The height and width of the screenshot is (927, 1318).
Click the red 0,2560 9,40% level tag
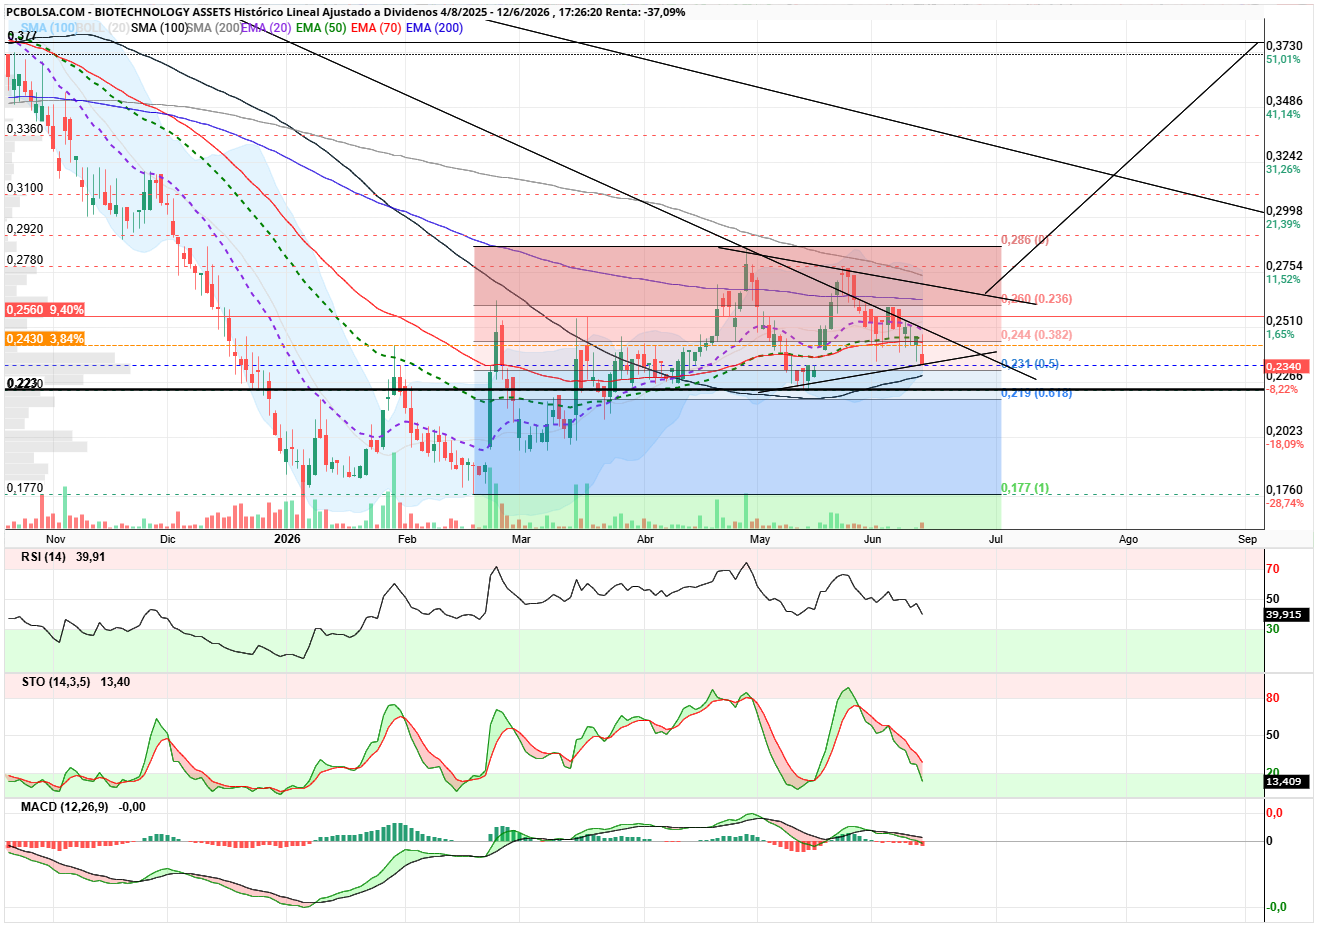point(45,310)
